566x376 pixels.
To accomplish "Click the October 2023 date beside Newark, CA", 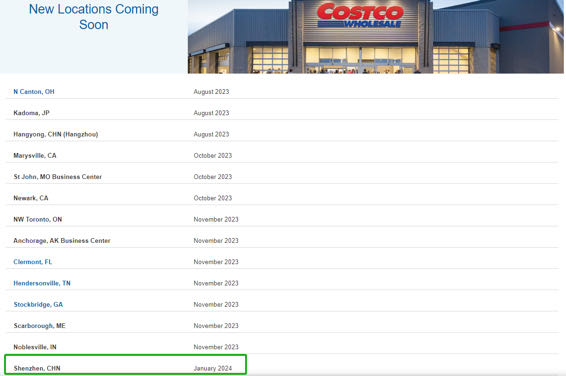I will pyautogui.click(x=213, y=198).
